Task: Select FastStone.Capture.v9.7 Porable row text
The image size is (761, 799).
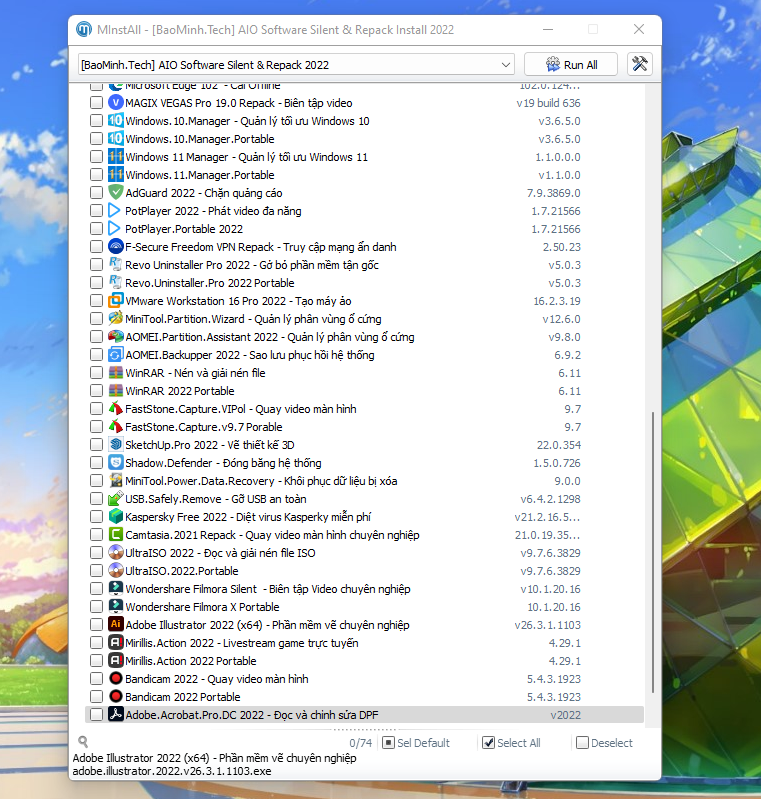Action: (204, 427)
